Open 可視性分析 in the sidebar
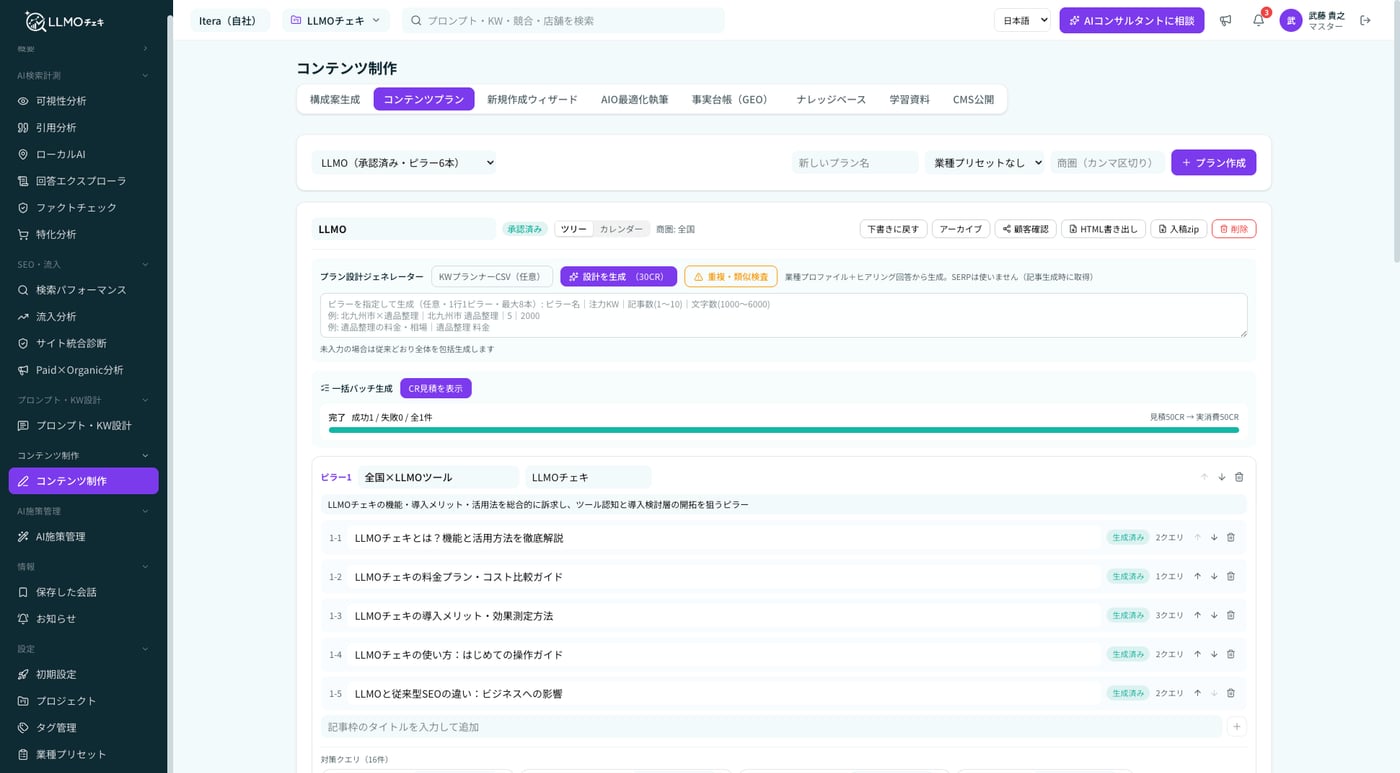The width and height of the screenshot is (1400, 773). point(83,101)
